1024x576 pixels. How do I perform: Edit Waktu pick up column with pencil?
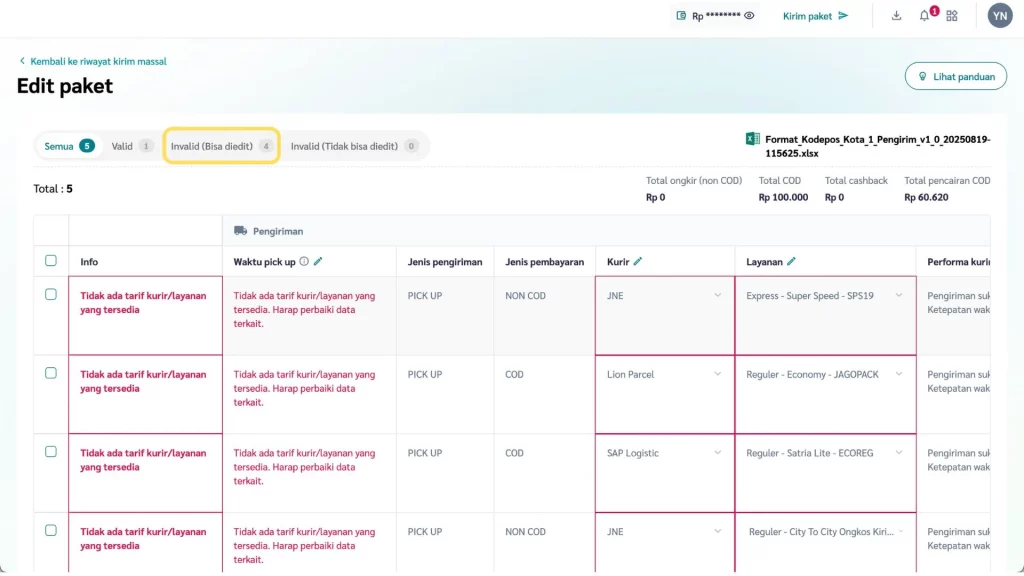point(318,262)
